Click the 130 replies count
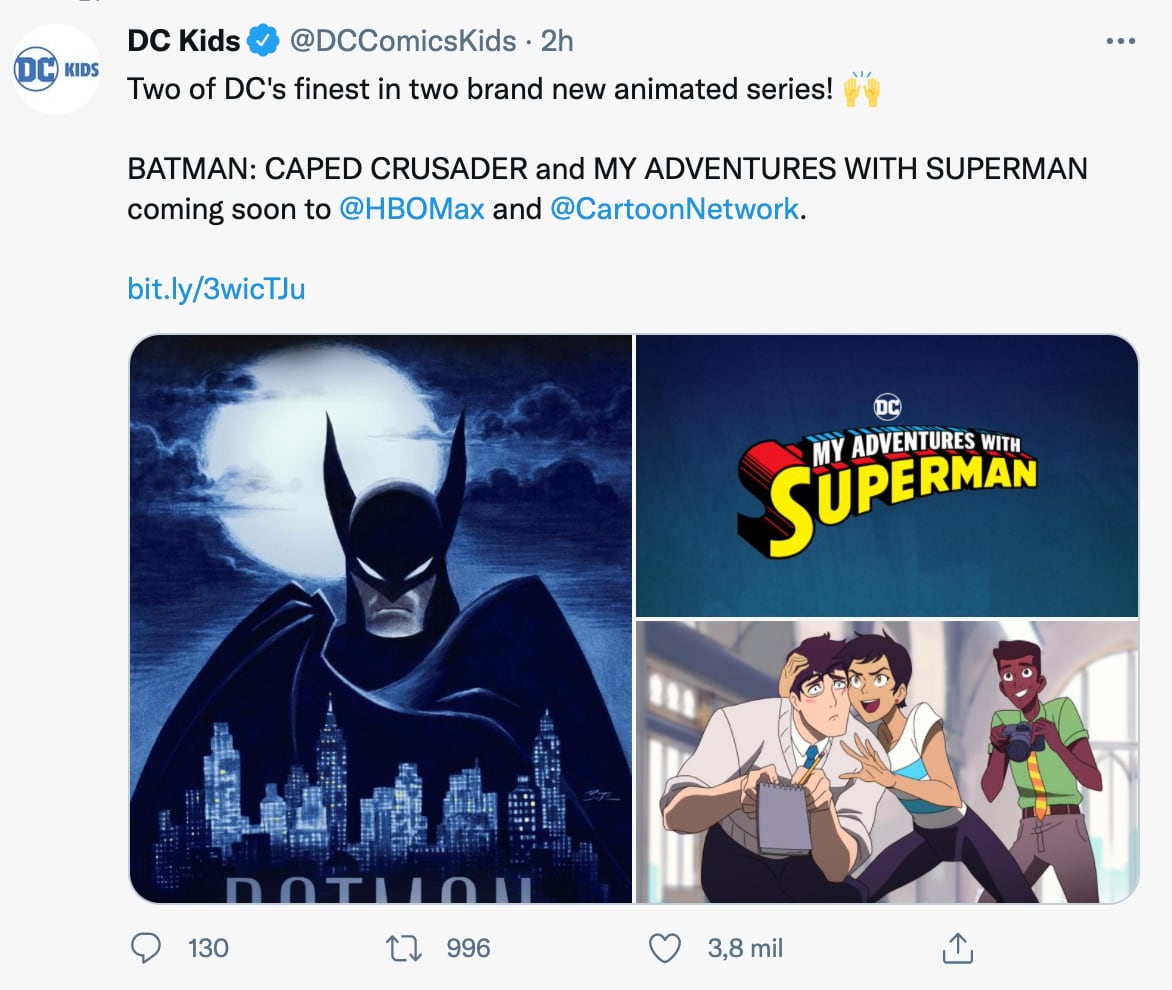The width and height of the screenshot is (1172, 990). tap(208, 948)
